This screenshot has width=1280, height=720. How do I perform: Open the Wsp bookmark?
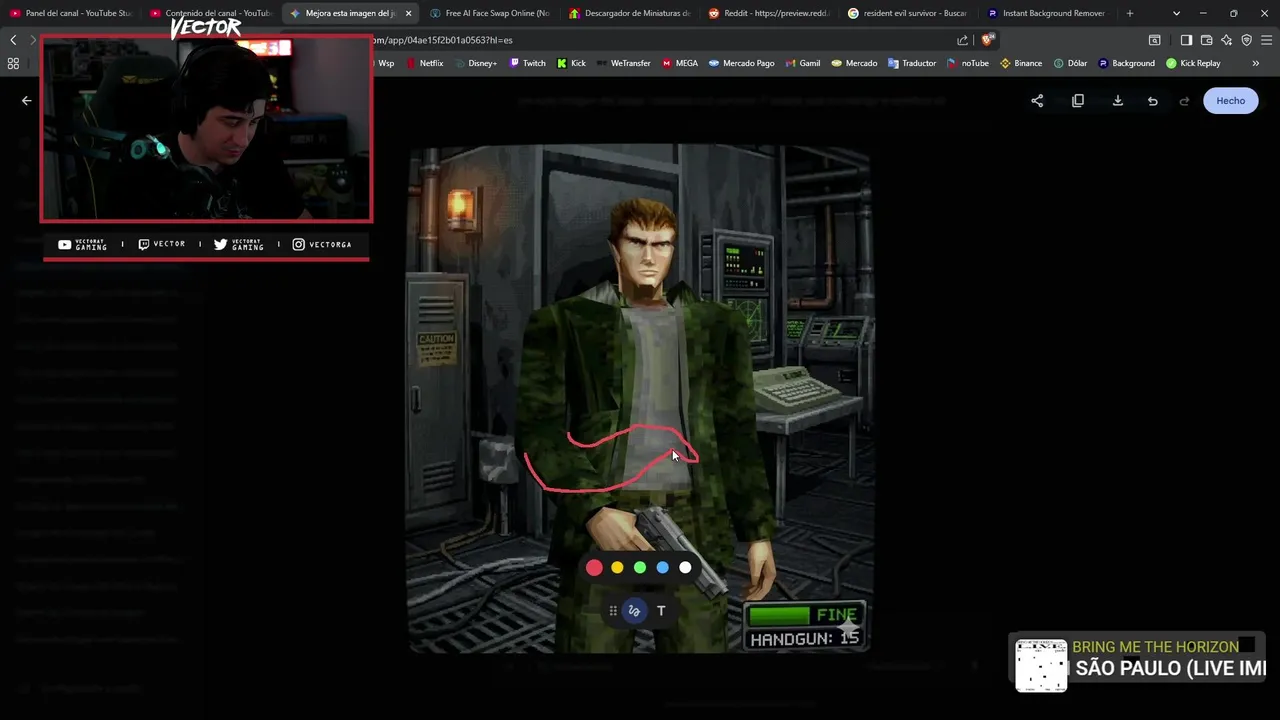point(385,63)
